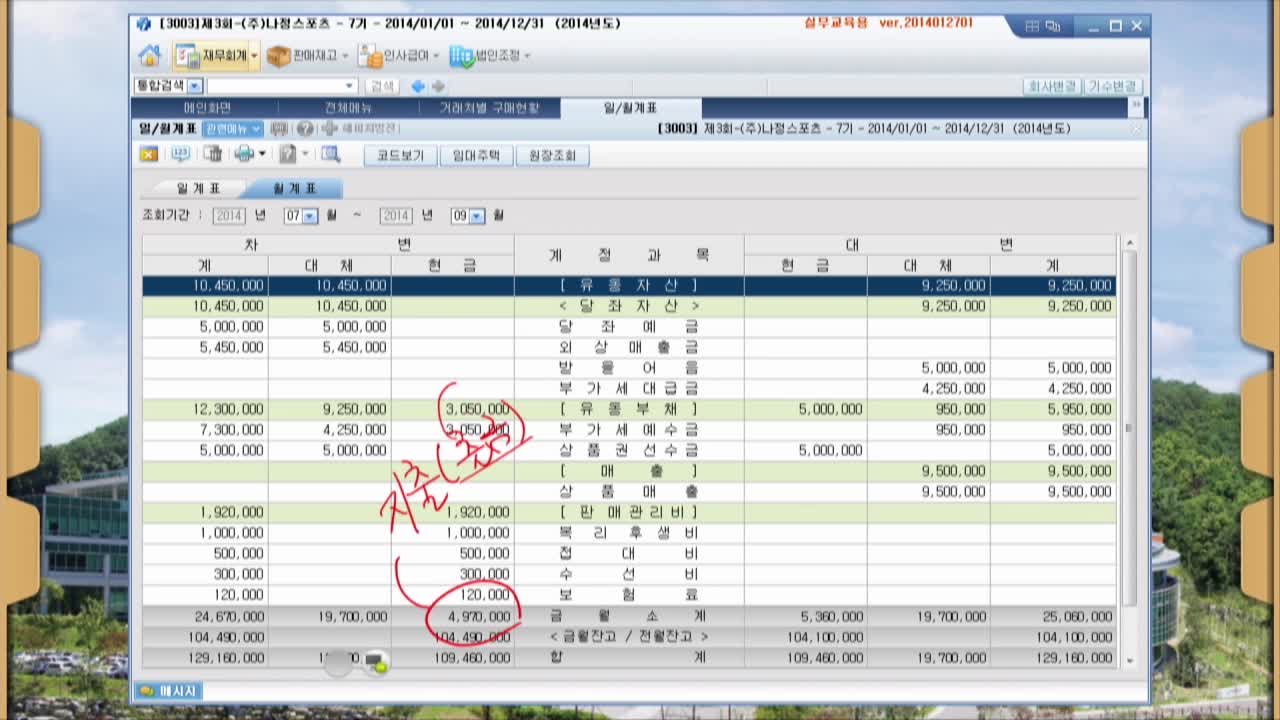Select the 월계표 sub-tab

click(x=294, y=188)
